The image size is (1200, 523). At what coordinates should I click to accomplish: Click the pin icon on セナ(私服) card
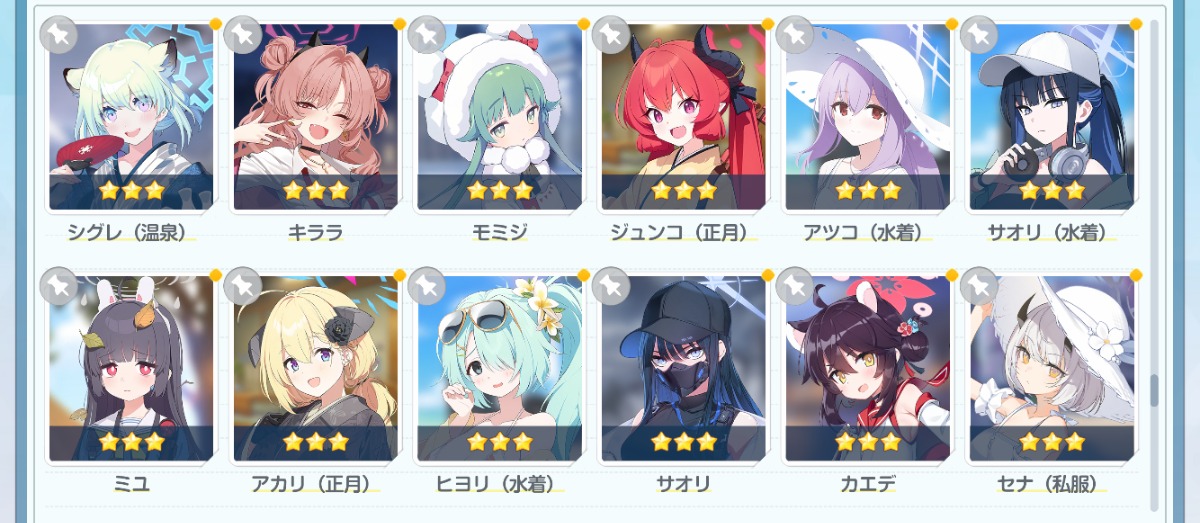point(978,286)
